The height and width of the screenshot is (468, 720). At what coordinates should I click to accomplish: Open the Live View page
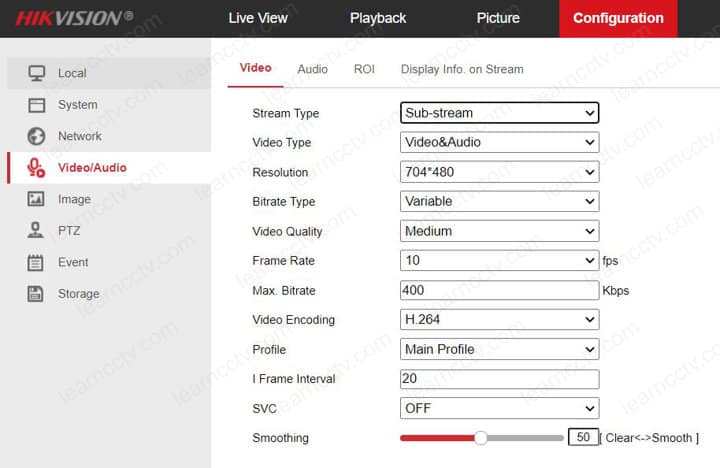point(258,18)
